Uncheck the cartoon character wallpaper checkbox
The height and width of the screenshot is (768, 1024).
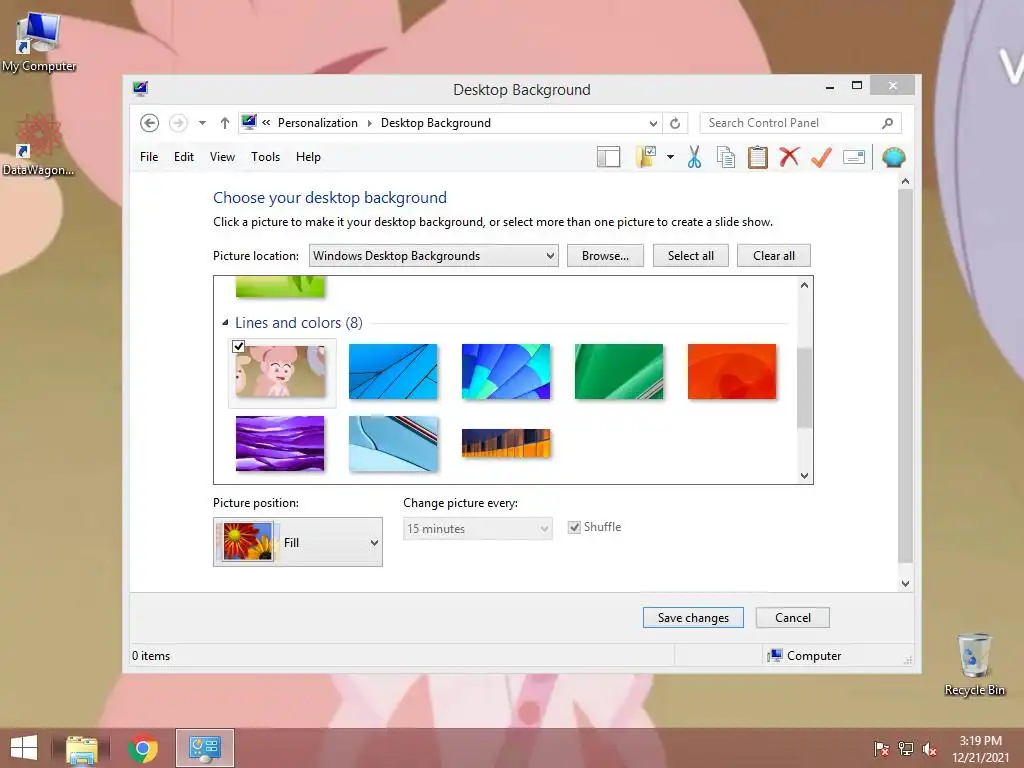click(x=238, y=346)
